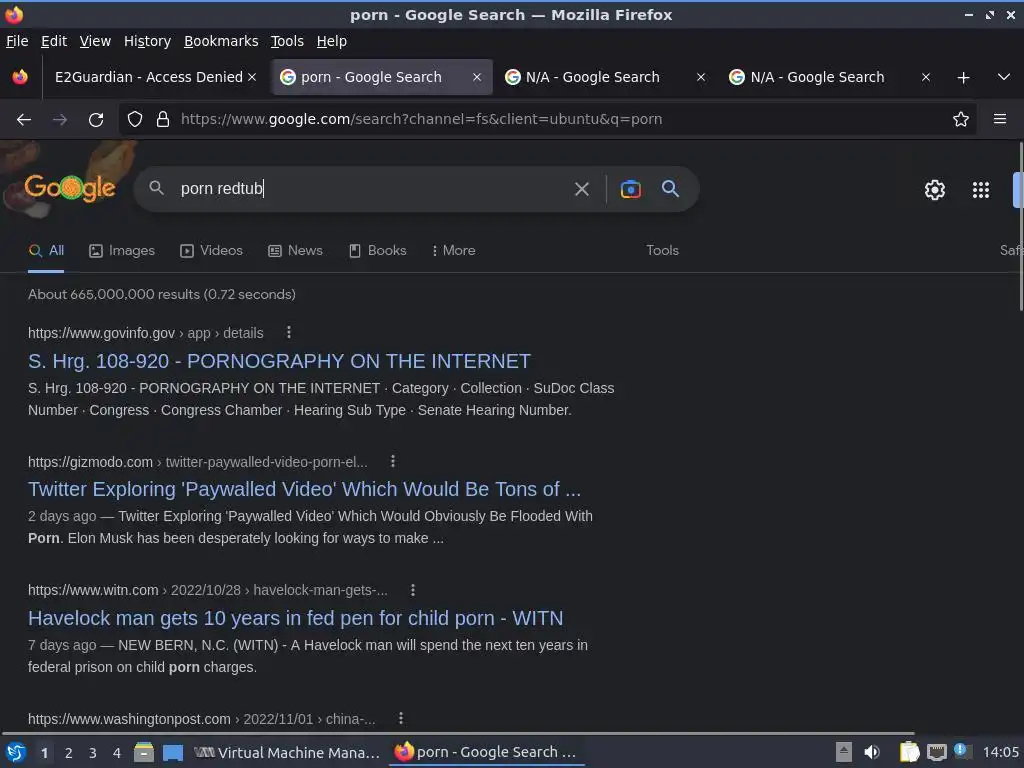The width and height of the screenshot is (1024, 768).
Task: Open the clipboard manager tray icon
Action: pos(909,752)
